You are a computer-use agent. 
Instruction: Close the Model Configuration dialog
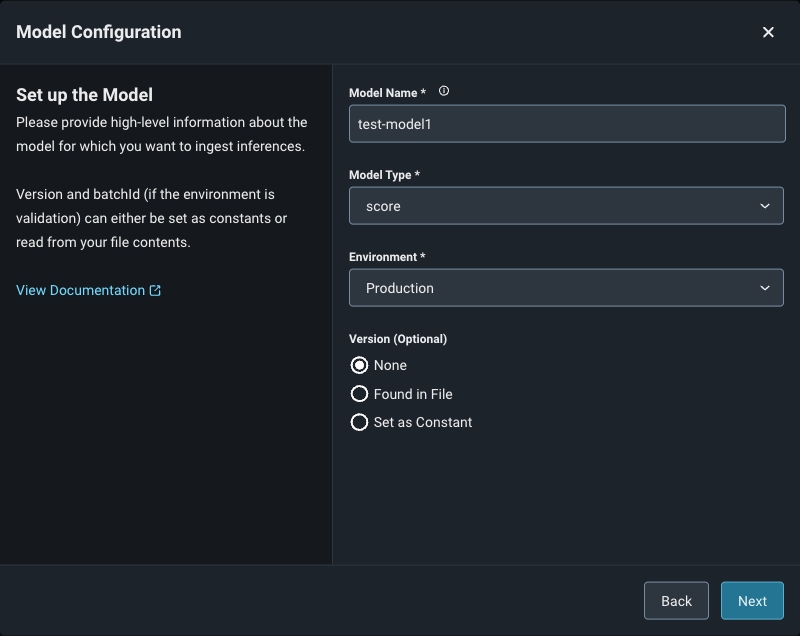[768, 32]
